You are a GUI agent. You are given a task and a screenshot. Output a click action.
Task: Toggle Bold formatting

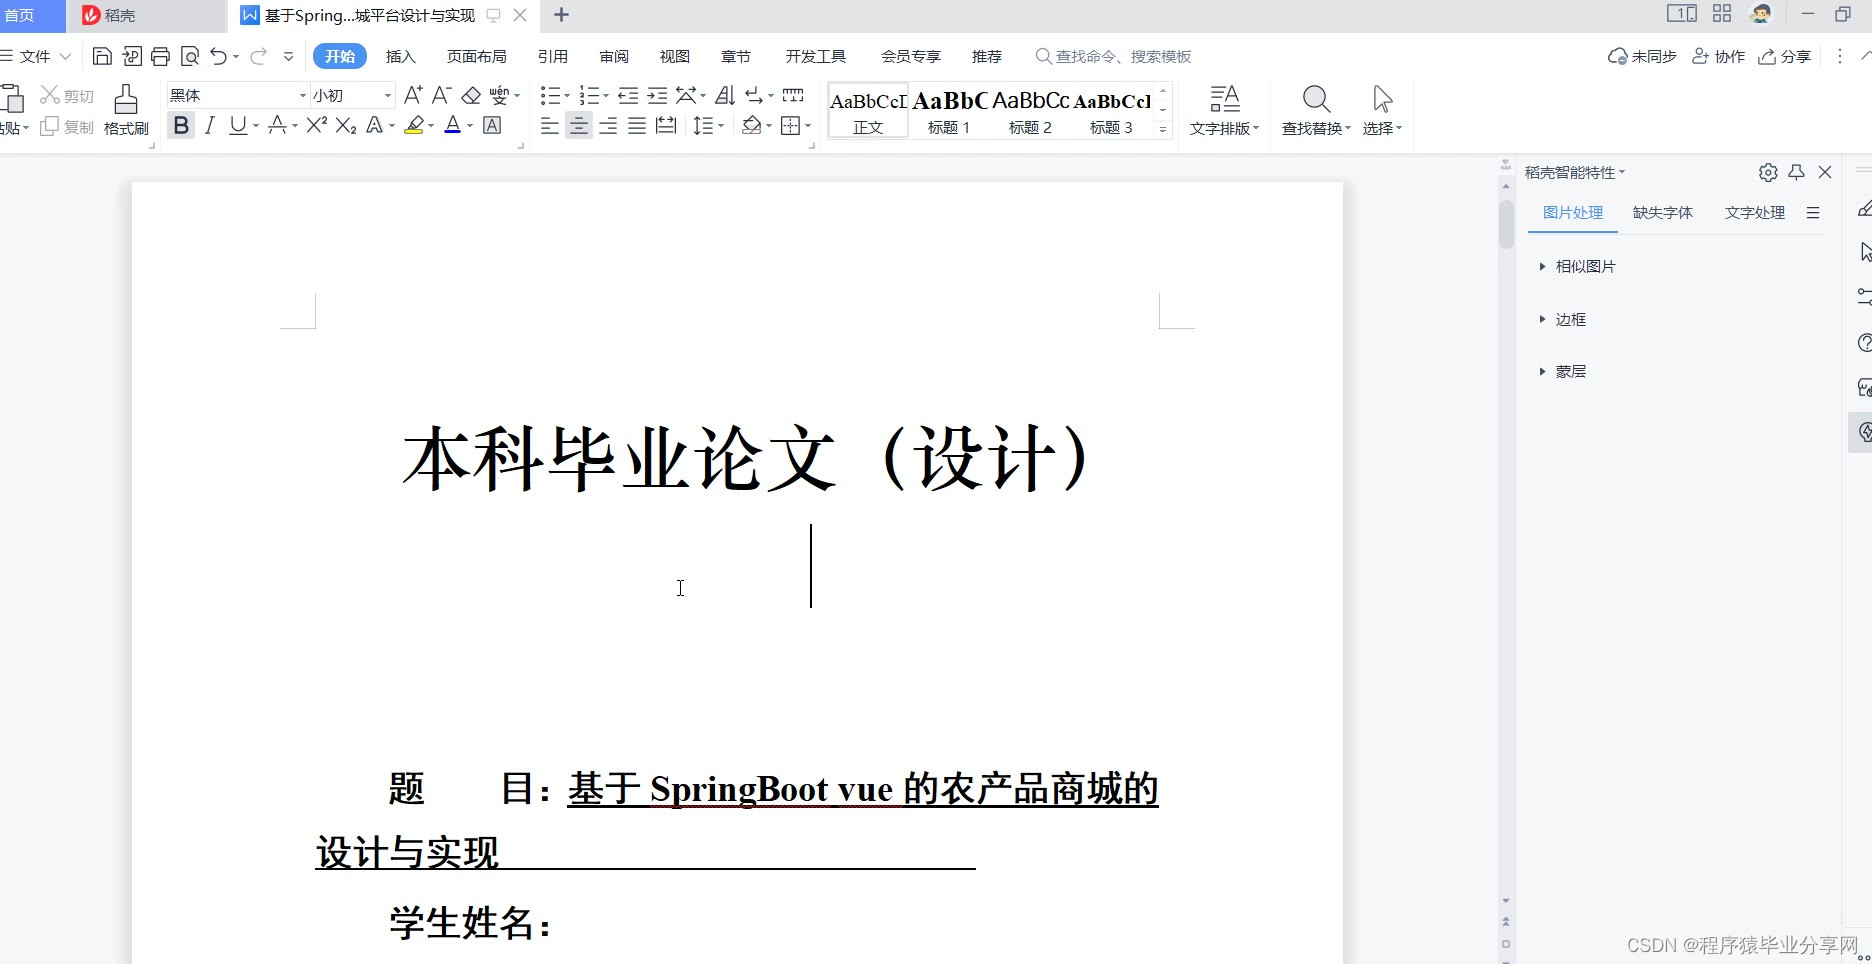tap(181, 125)
